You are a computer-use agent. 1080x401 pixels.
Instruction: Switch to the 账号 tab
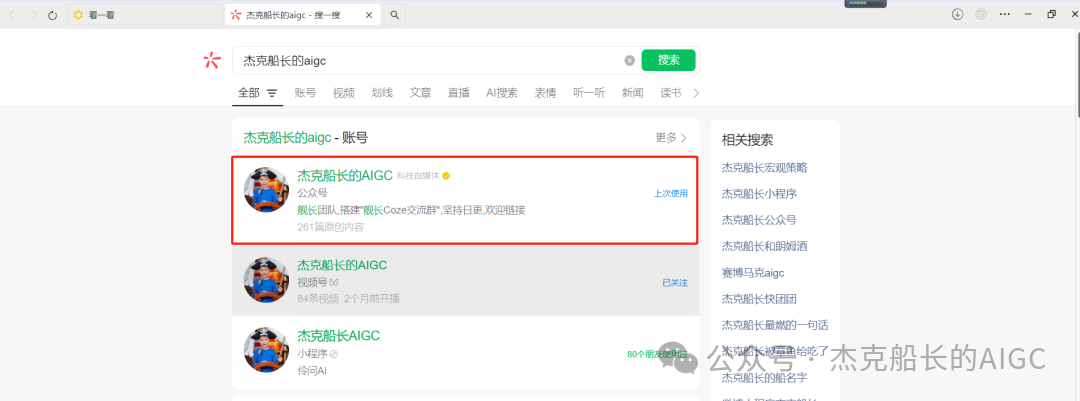click(305, 93)
